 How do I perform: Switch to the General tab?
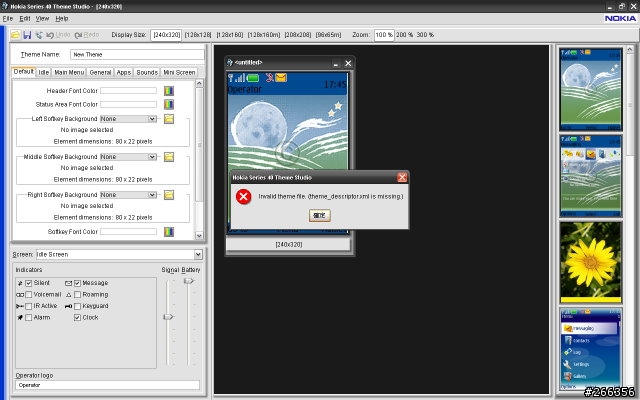(x=100, y=72)
